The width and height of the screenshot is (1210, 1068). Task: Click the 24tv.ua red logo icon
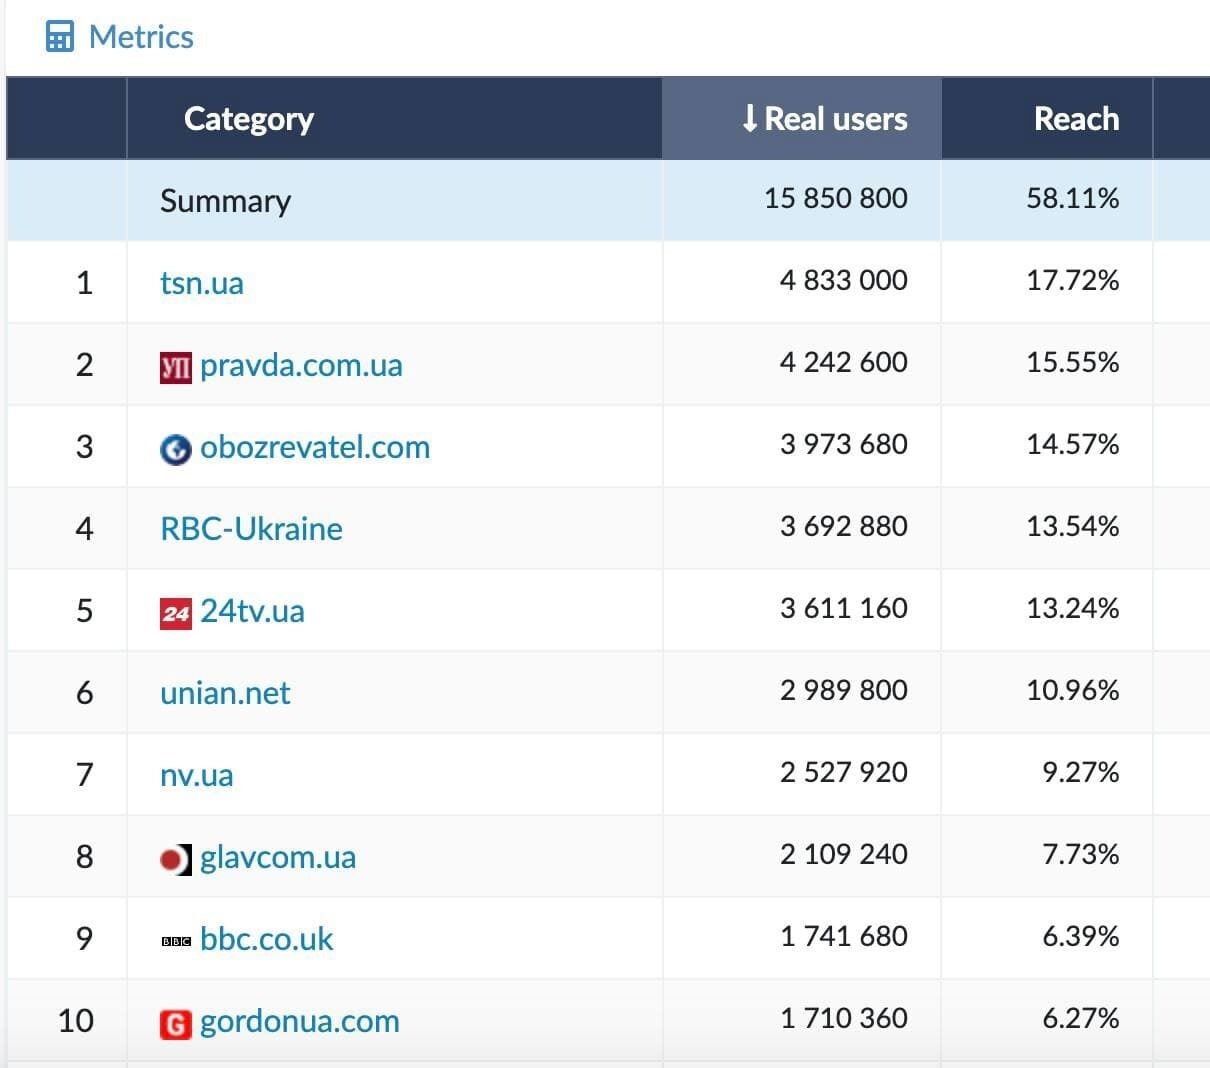click(x=175, y=613)
